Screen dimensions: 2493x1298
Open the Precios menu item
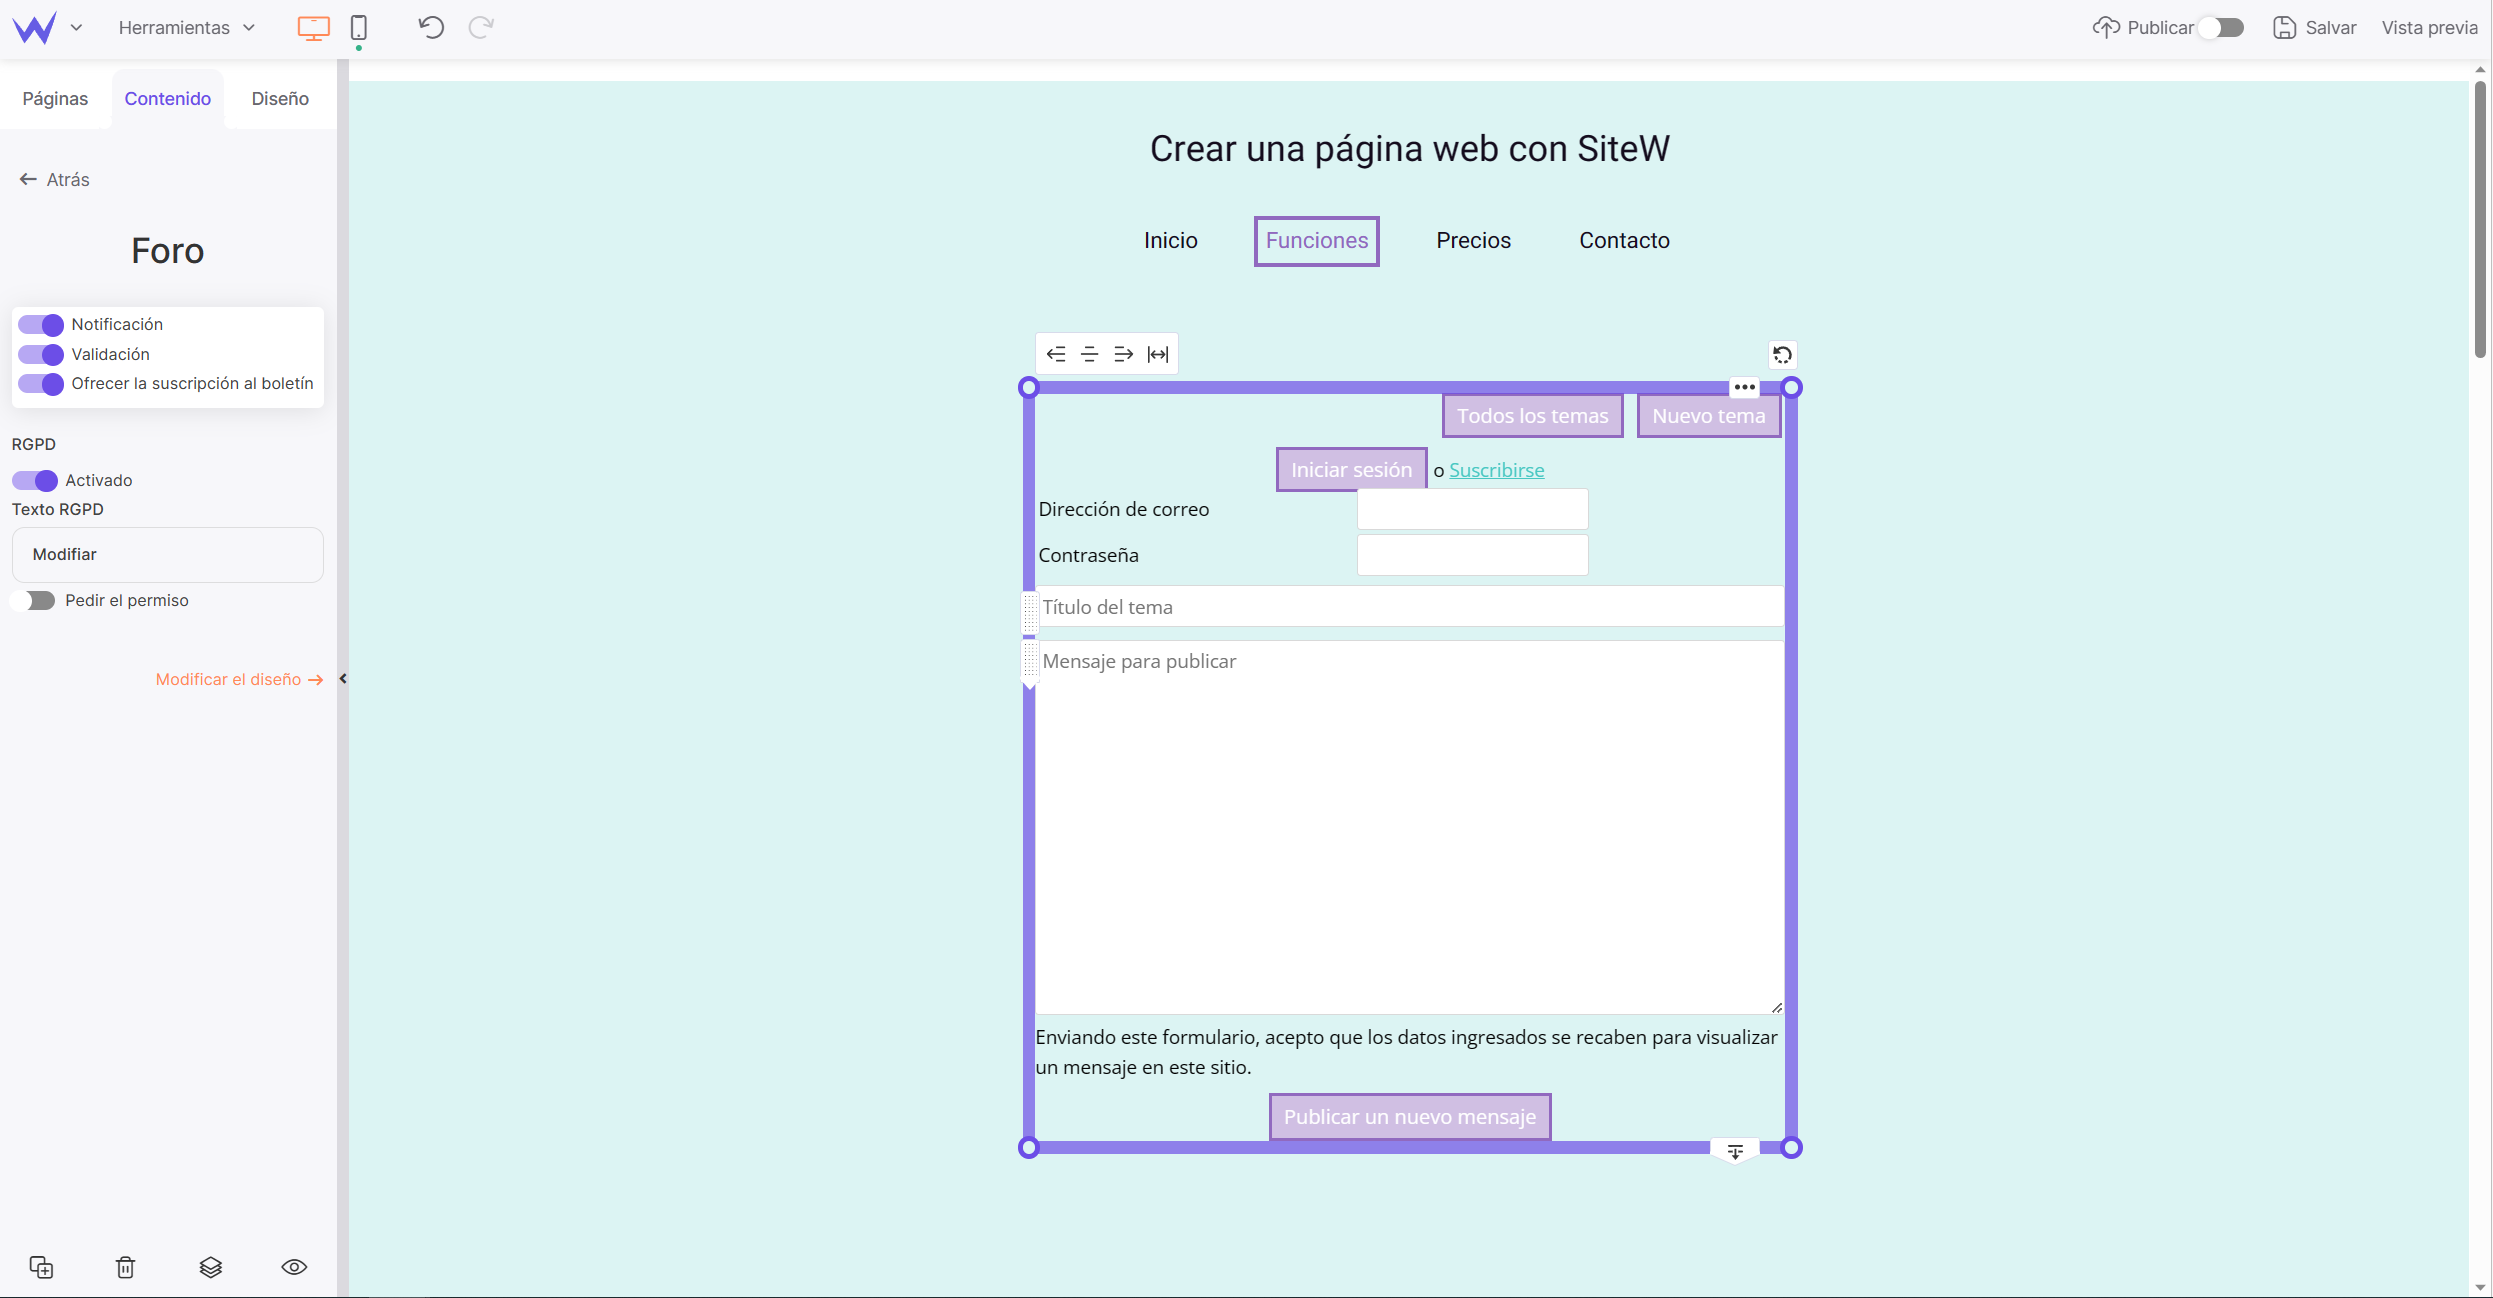pyautogui.click(x=1473, y=240)
